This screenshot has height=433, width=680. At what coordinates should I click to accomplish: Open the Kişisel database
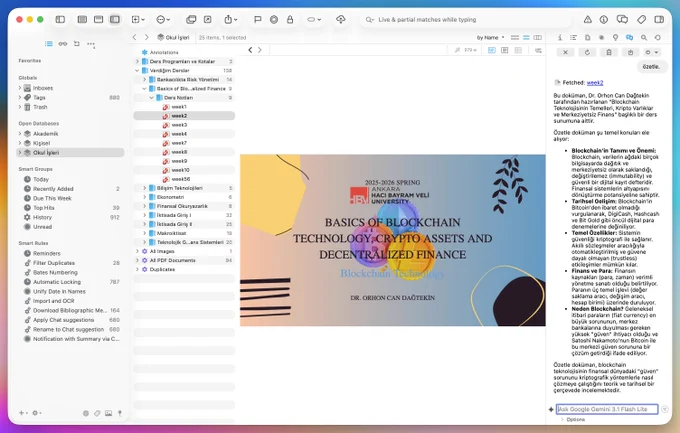[41, 143]
